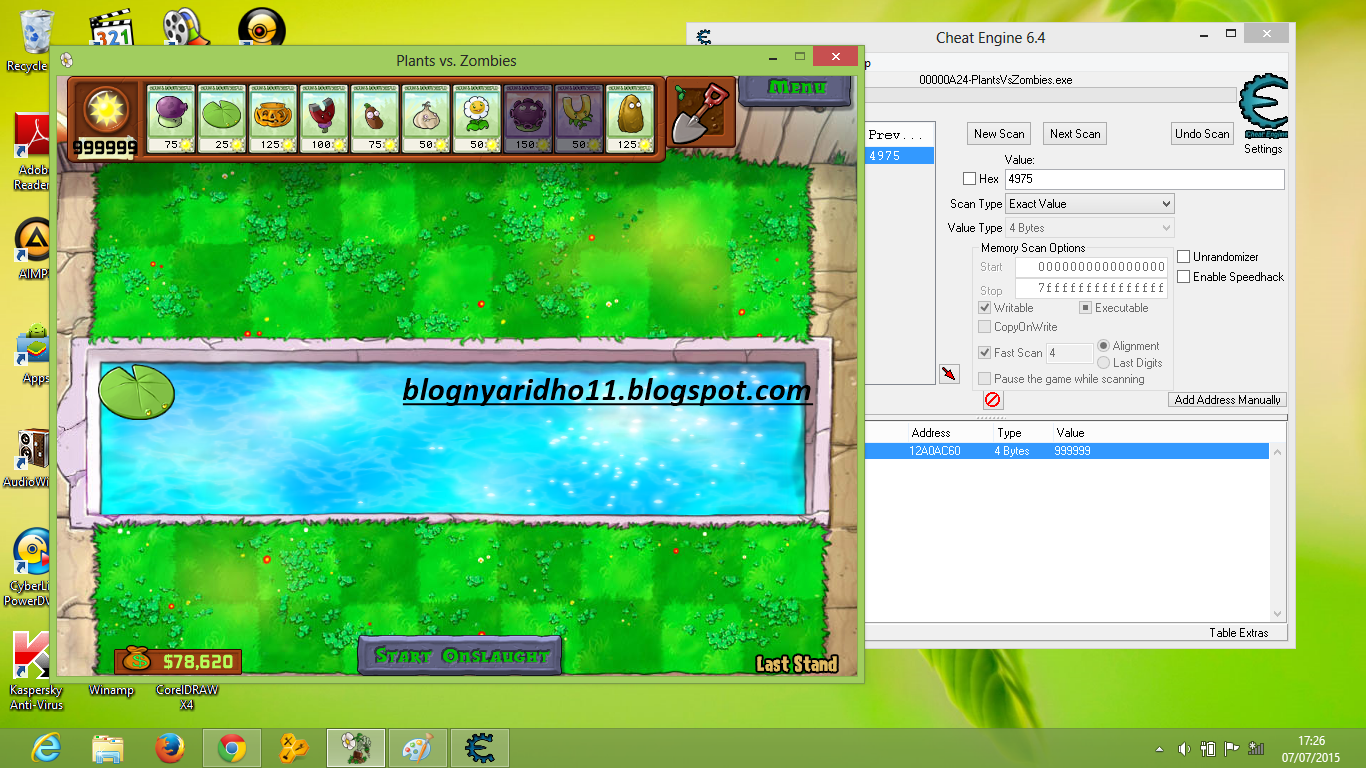Open File Explorer from taskbar
The image size is (1366, 768).
tap(107, 748)
